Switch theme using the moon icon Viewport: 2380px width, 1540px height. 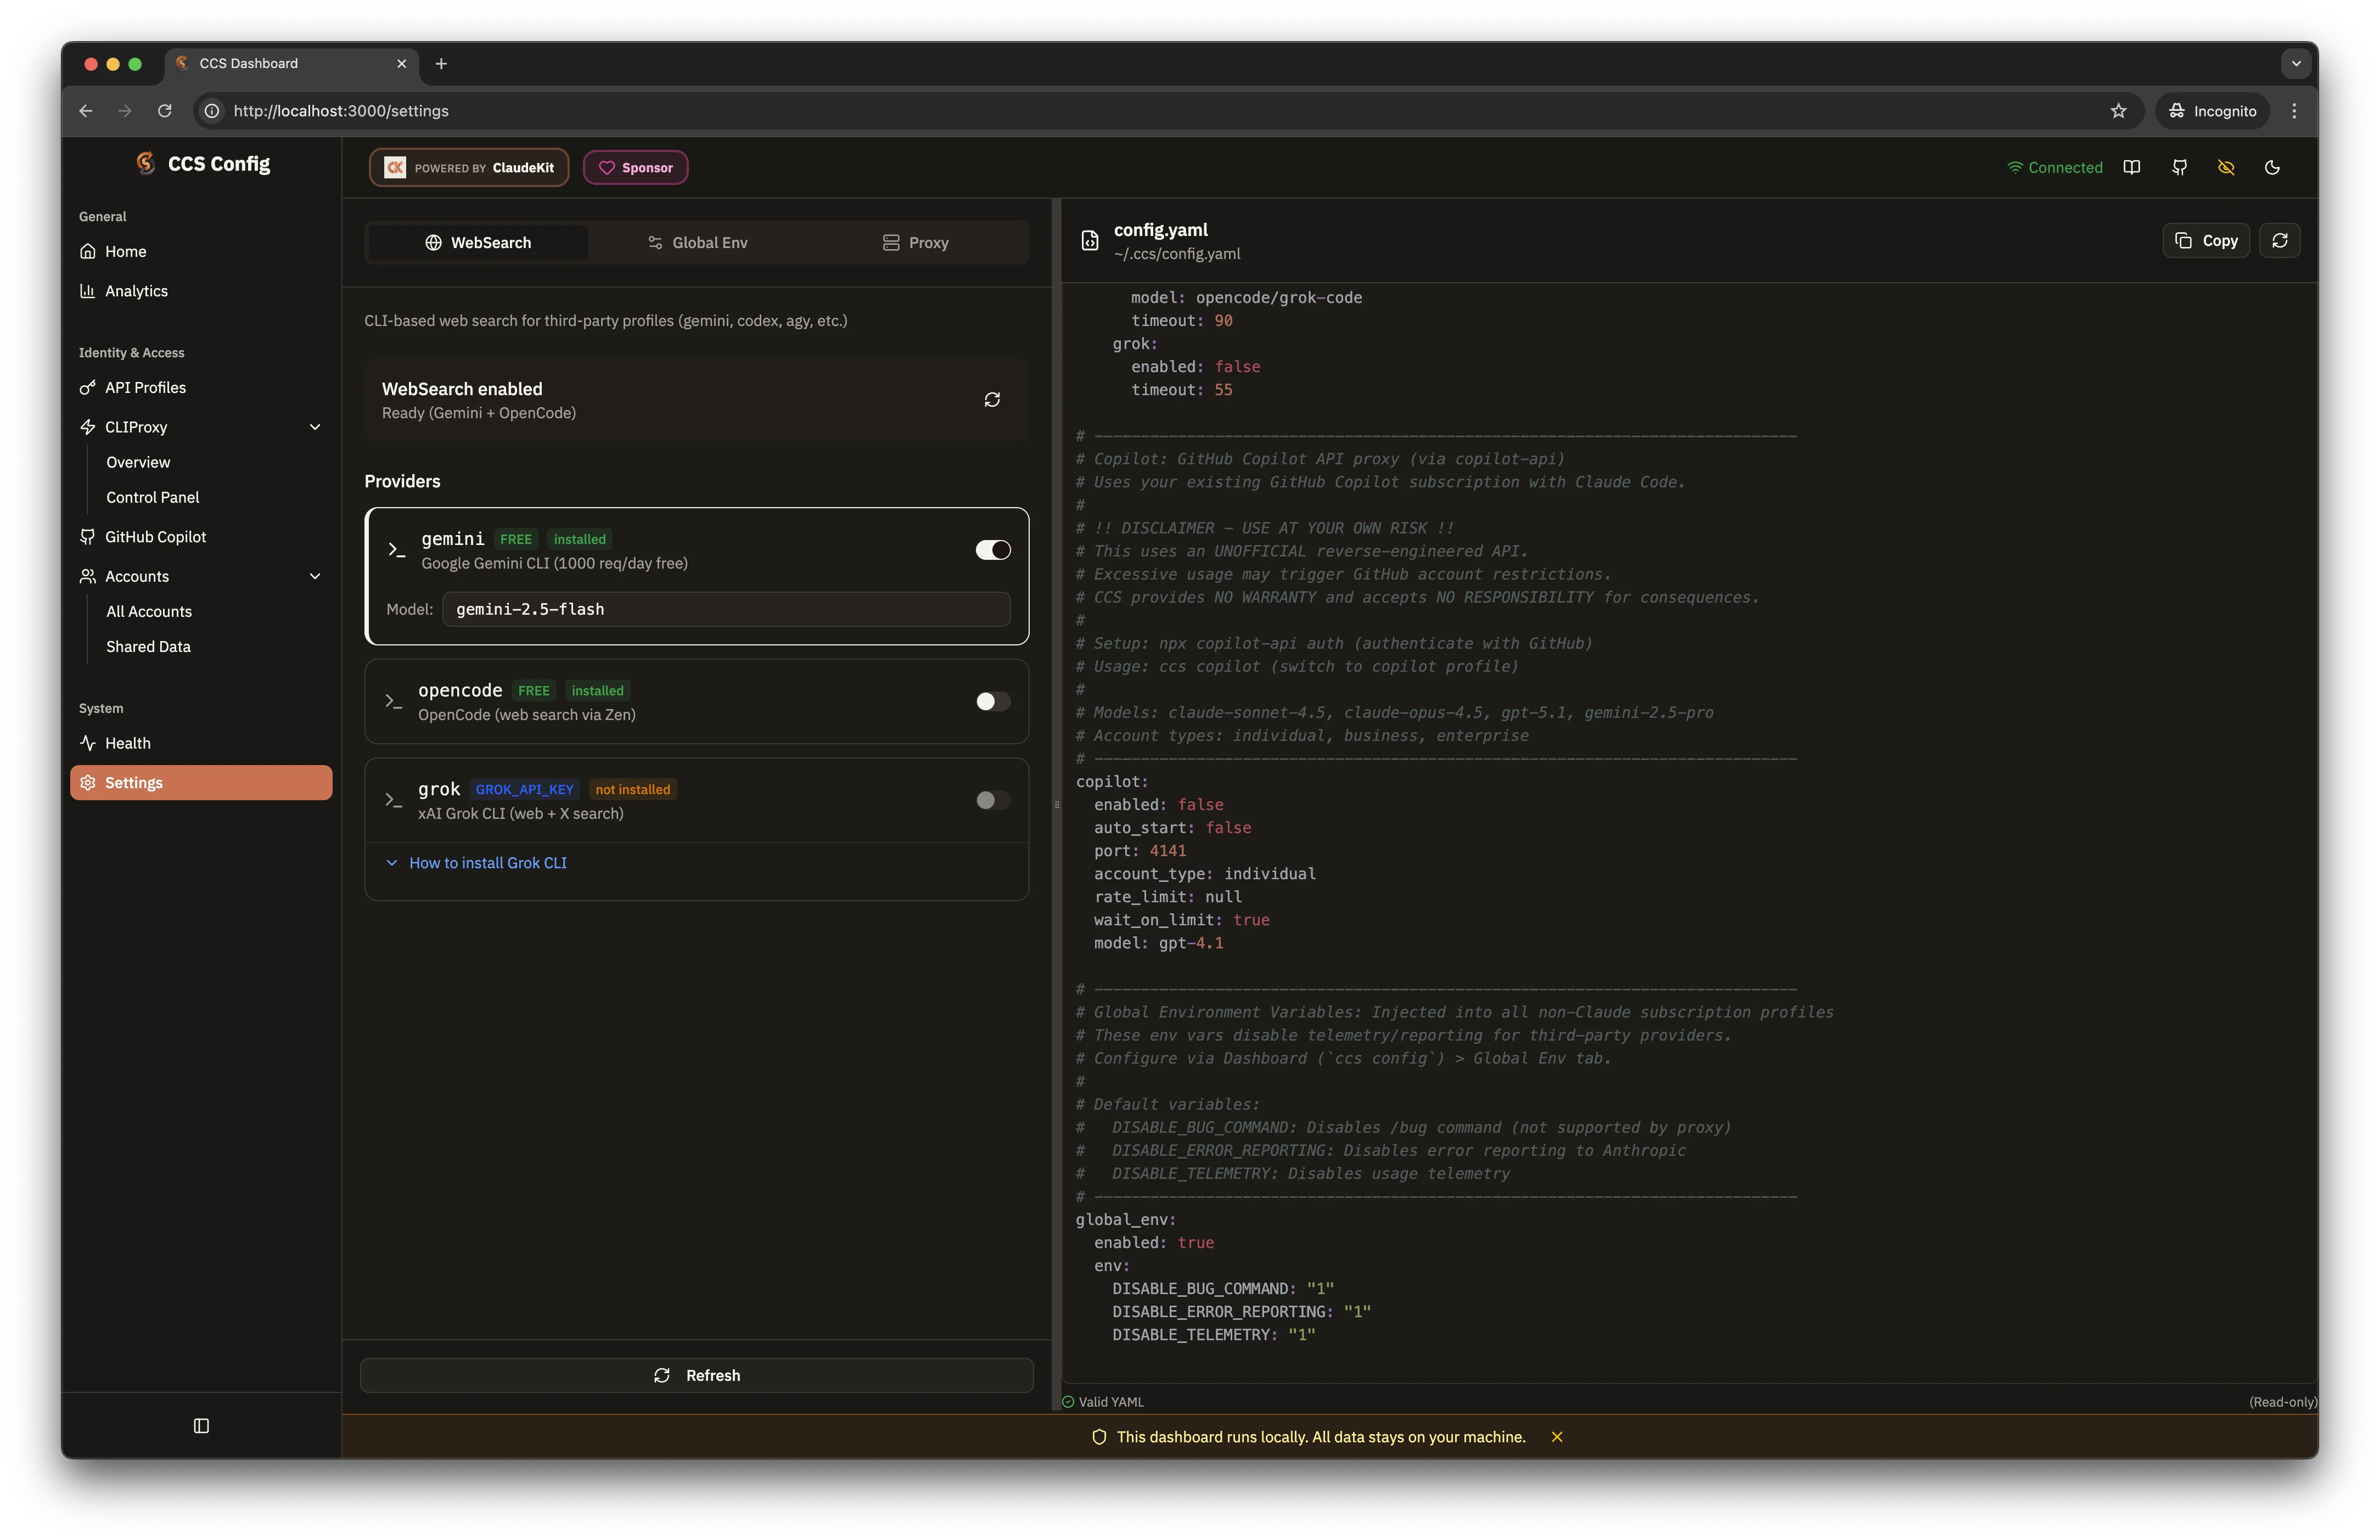[x=2273, y=167]
